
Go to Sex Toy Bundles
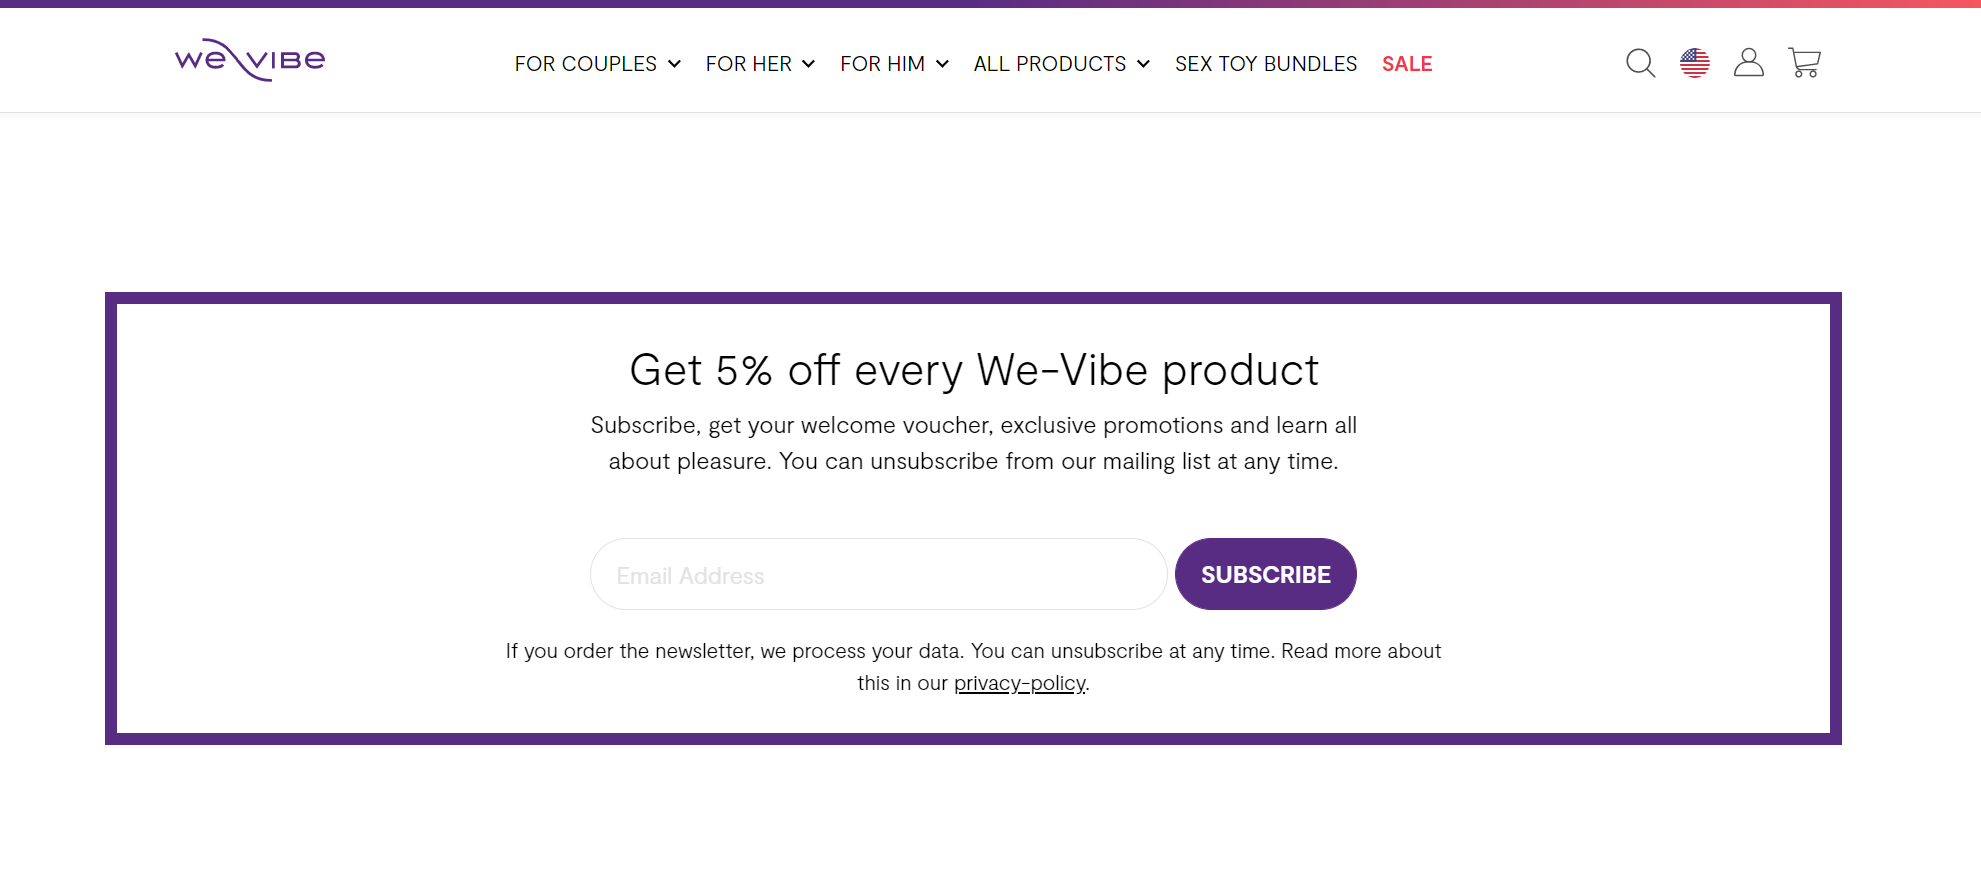coord(1266,64)
